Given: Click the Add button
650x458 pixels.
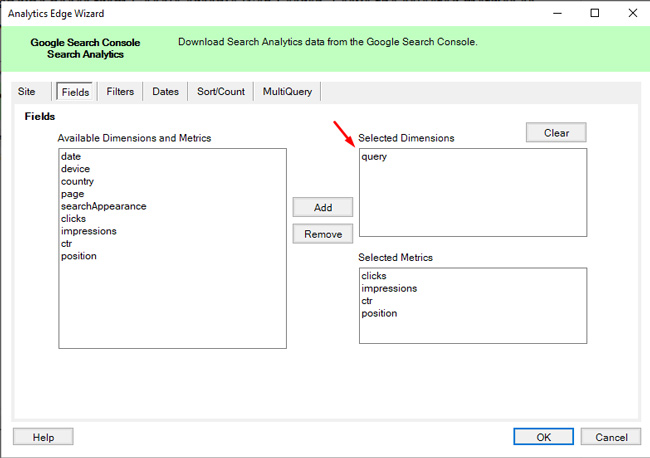Looking at the screenshot, I should pos(323,208).
